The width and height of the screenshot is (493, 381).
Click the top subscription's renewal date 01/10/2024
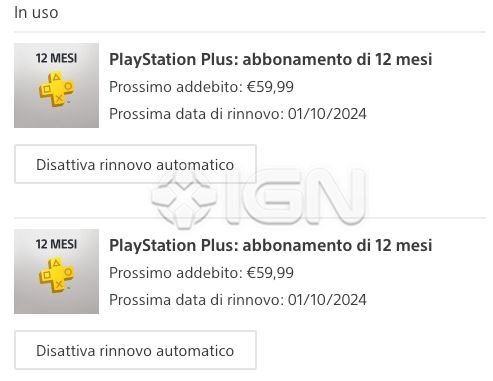tap(327, 114)
